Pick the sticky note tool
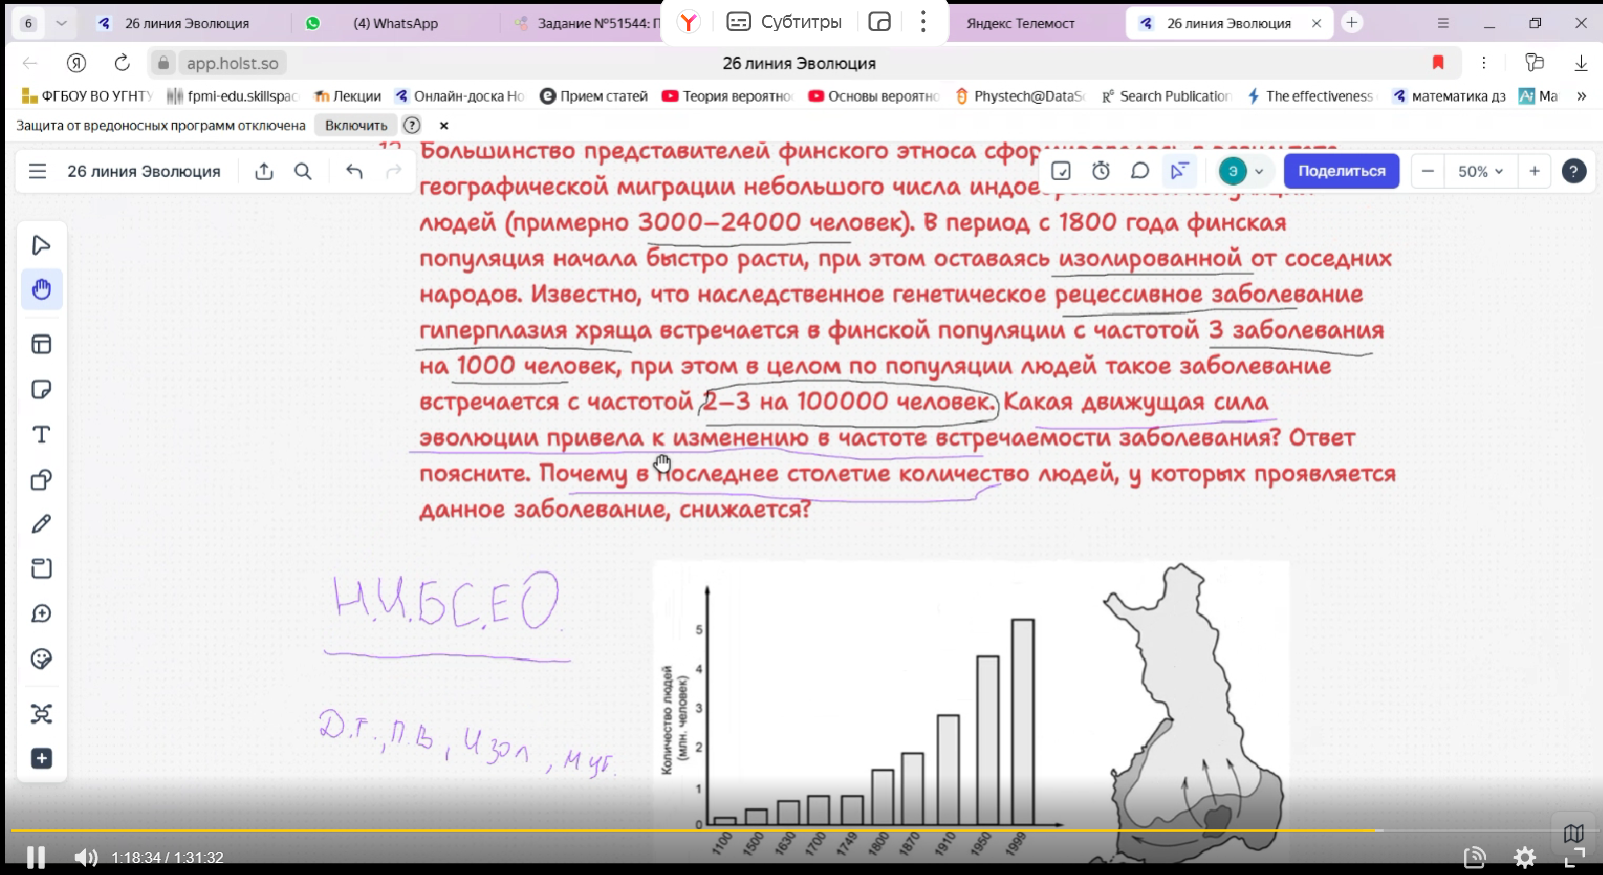Viewport: 1603px width, 875px height. point(41,390)
